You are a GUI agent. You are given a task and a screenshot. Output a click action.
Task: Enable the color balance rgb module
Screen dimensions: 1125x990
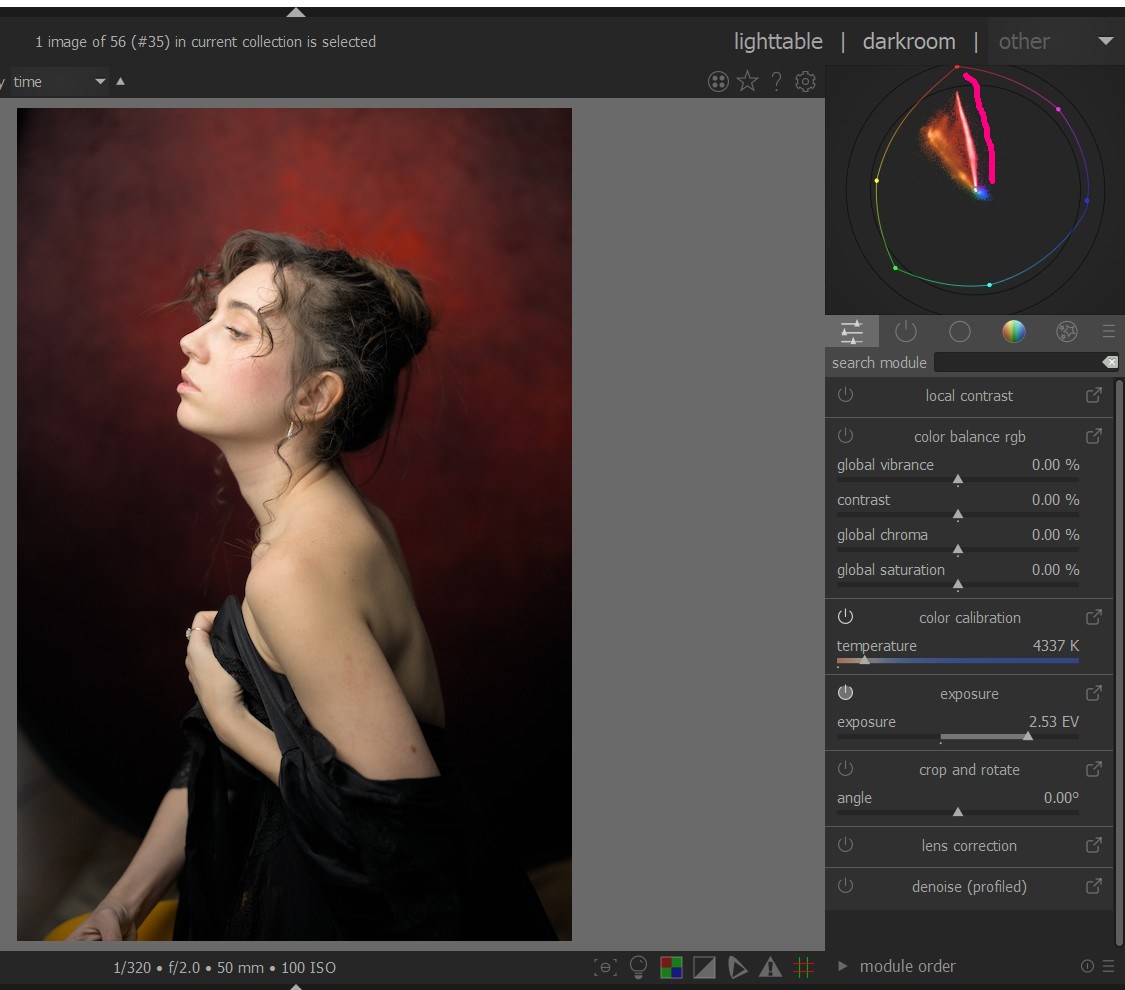[845, 435]
